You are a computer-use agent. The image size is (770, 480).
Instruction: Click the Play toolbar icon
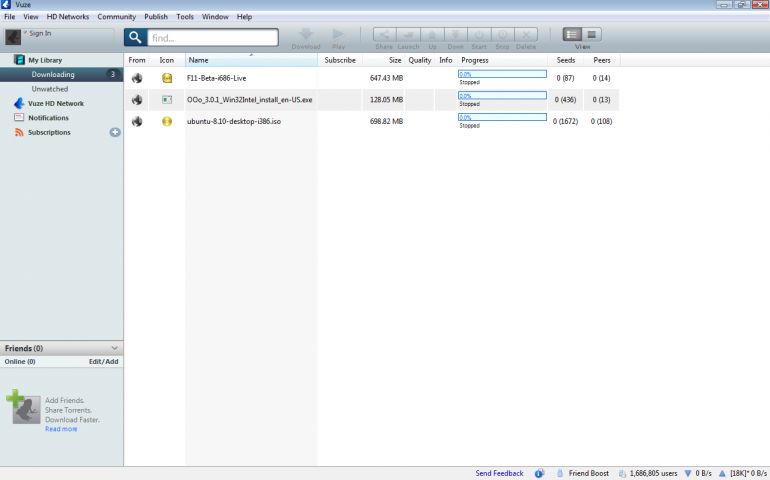pos(338,34)
